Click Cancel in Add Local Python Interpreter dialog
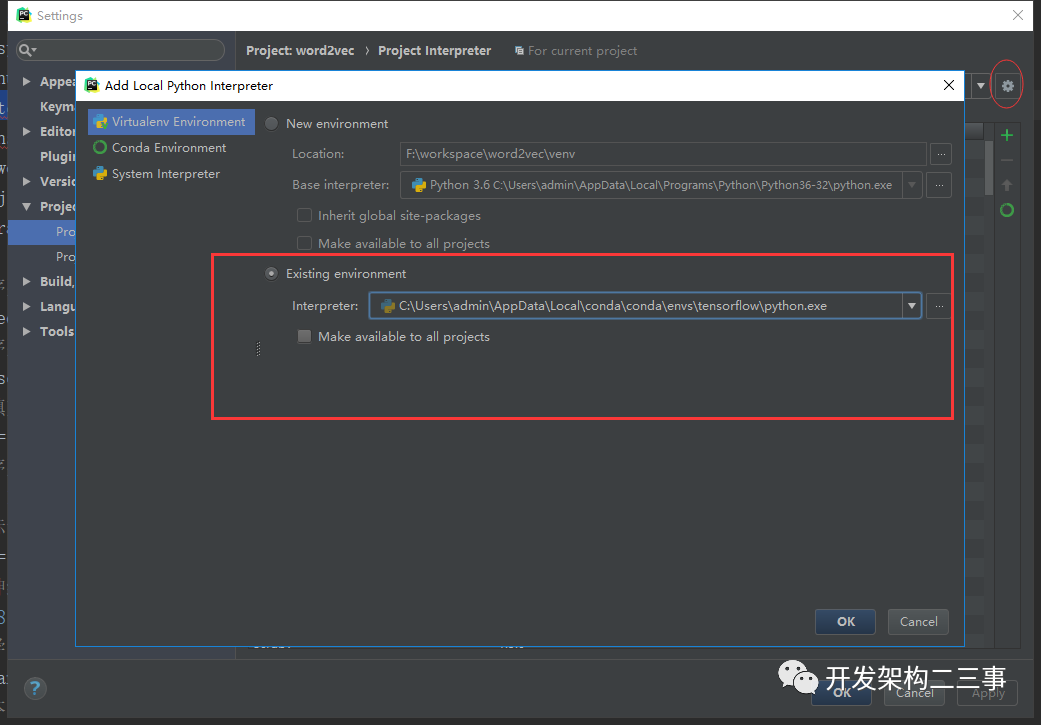Viewport: 1041px width, 725px height. 918,622
